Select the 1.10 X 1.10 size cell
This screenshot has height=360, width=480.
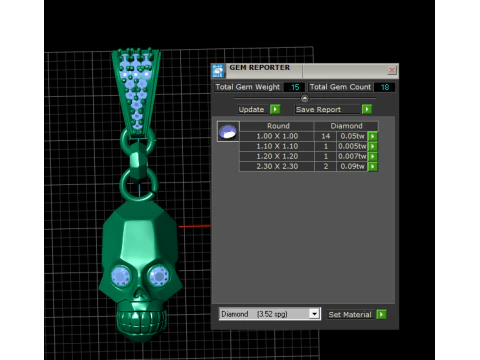click(277, 146)
